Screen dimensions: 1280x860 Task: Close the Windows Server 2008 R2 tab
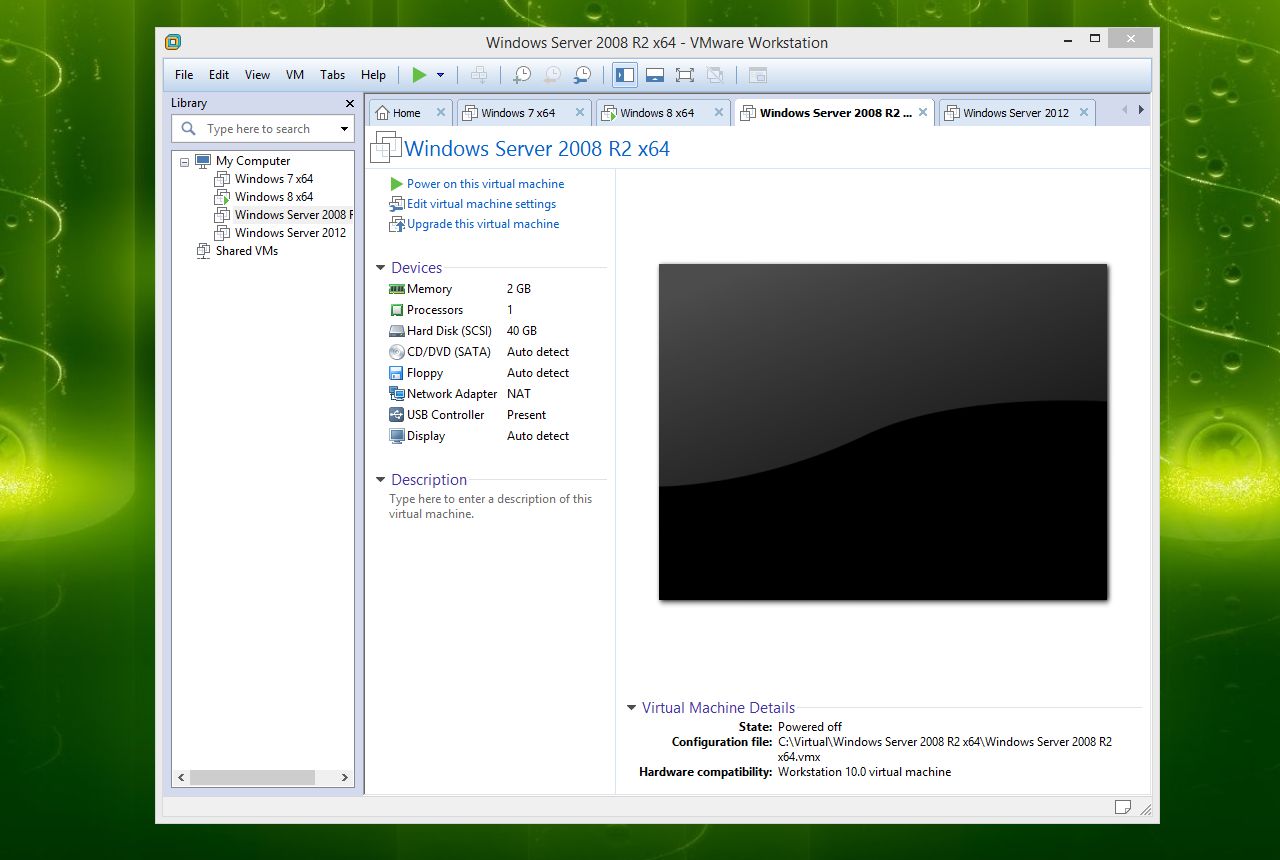[923, 113]
